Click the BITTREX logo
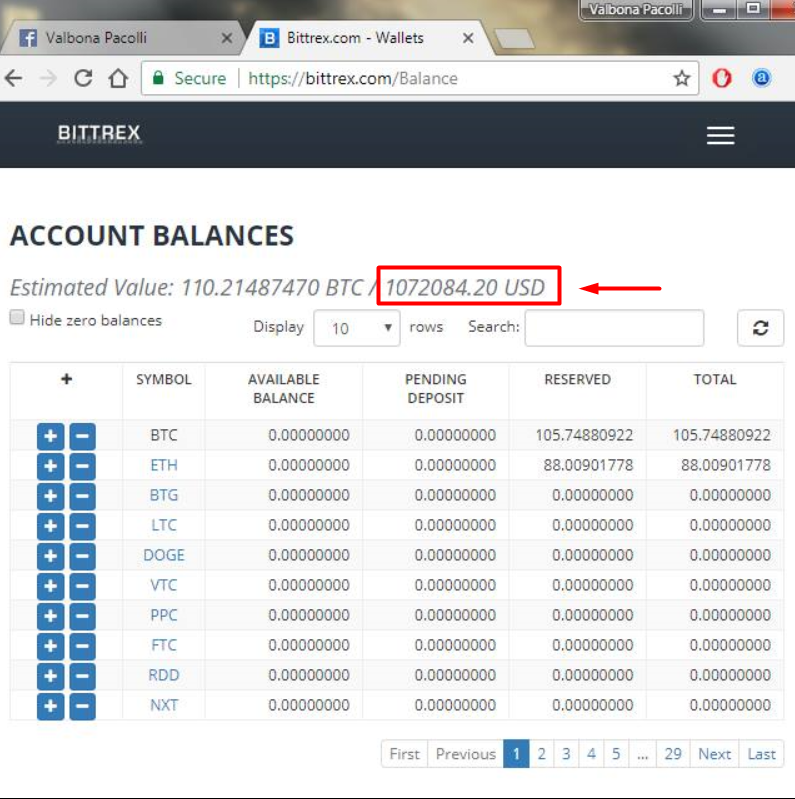This screenshot has height=799, width=795. click(x=99, y=133)
